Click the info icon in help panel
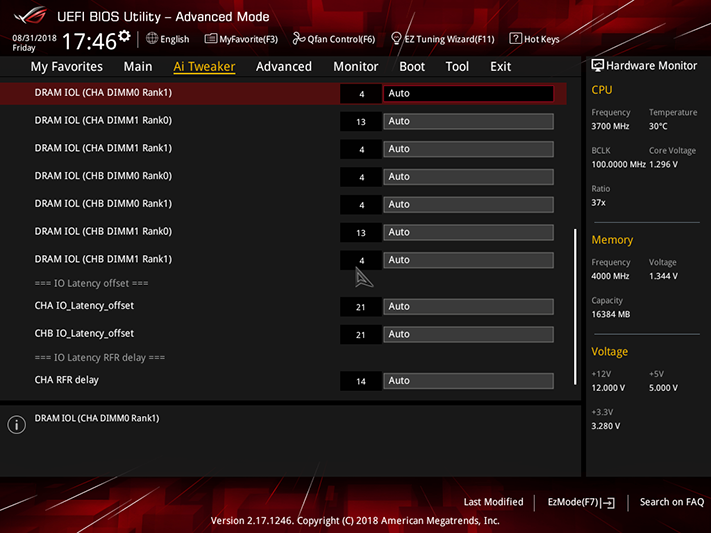 pyautogui.click(x=17, y=425)
